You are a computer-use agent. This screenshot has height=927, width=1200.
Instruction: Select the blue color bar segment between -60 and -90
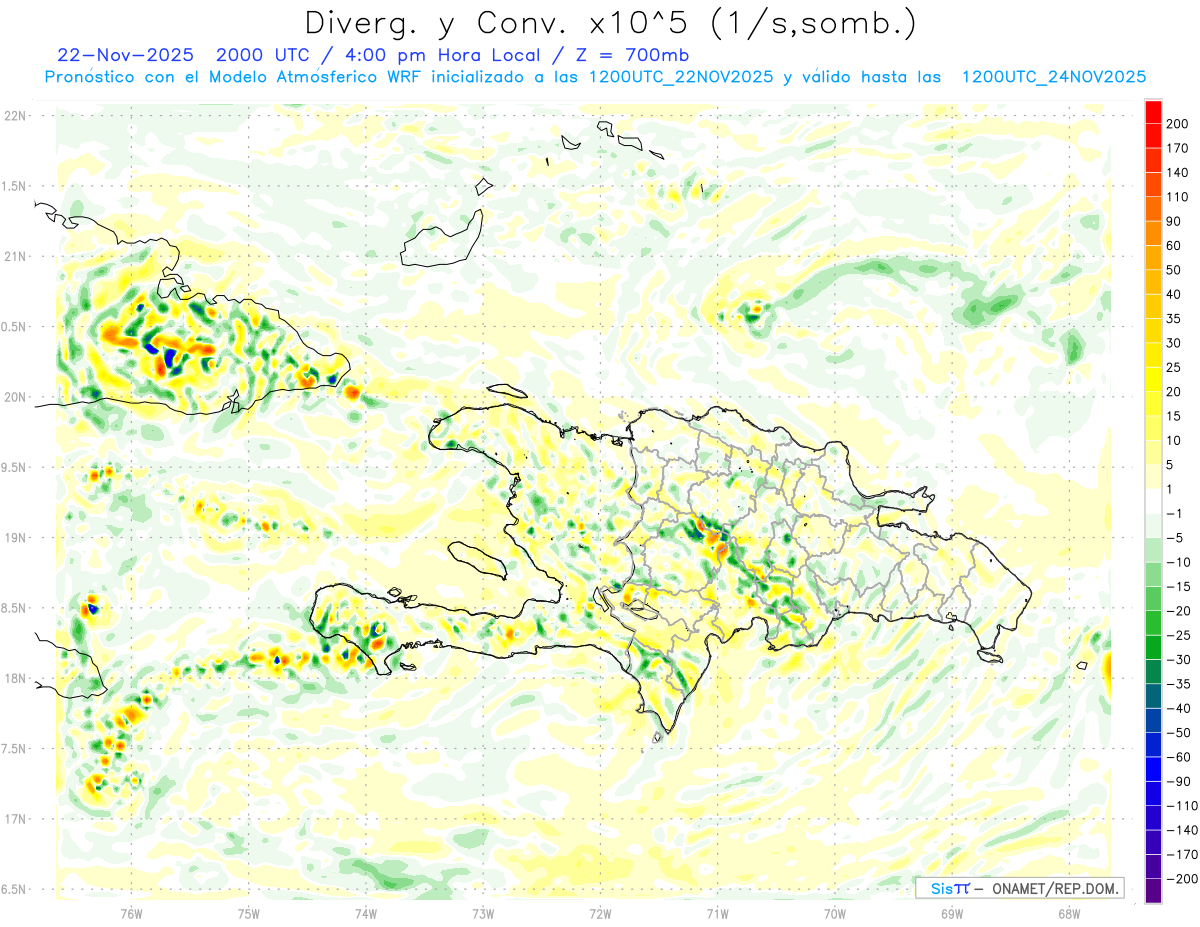point(1153,769)
